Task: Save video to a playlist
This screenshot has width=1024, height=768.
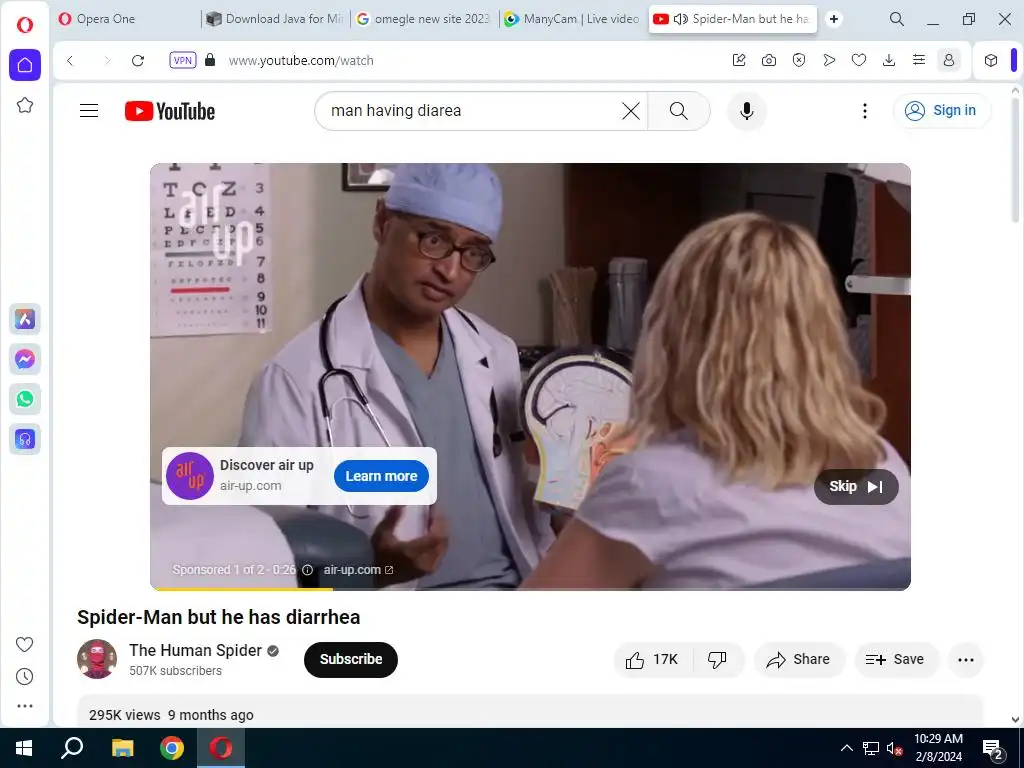Action: tap(896, 660)
